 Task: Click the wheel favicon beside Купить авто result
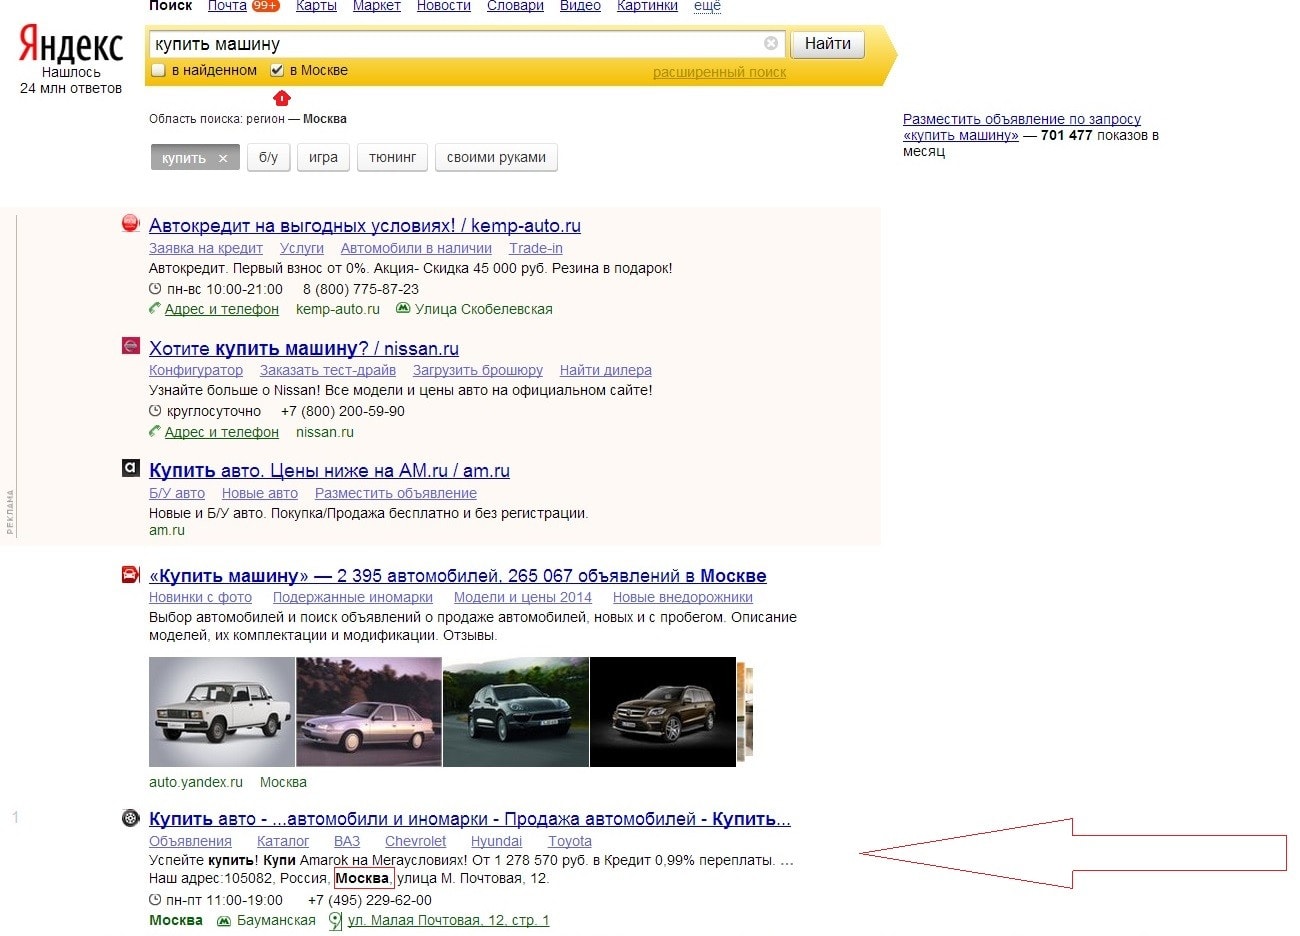130,818
